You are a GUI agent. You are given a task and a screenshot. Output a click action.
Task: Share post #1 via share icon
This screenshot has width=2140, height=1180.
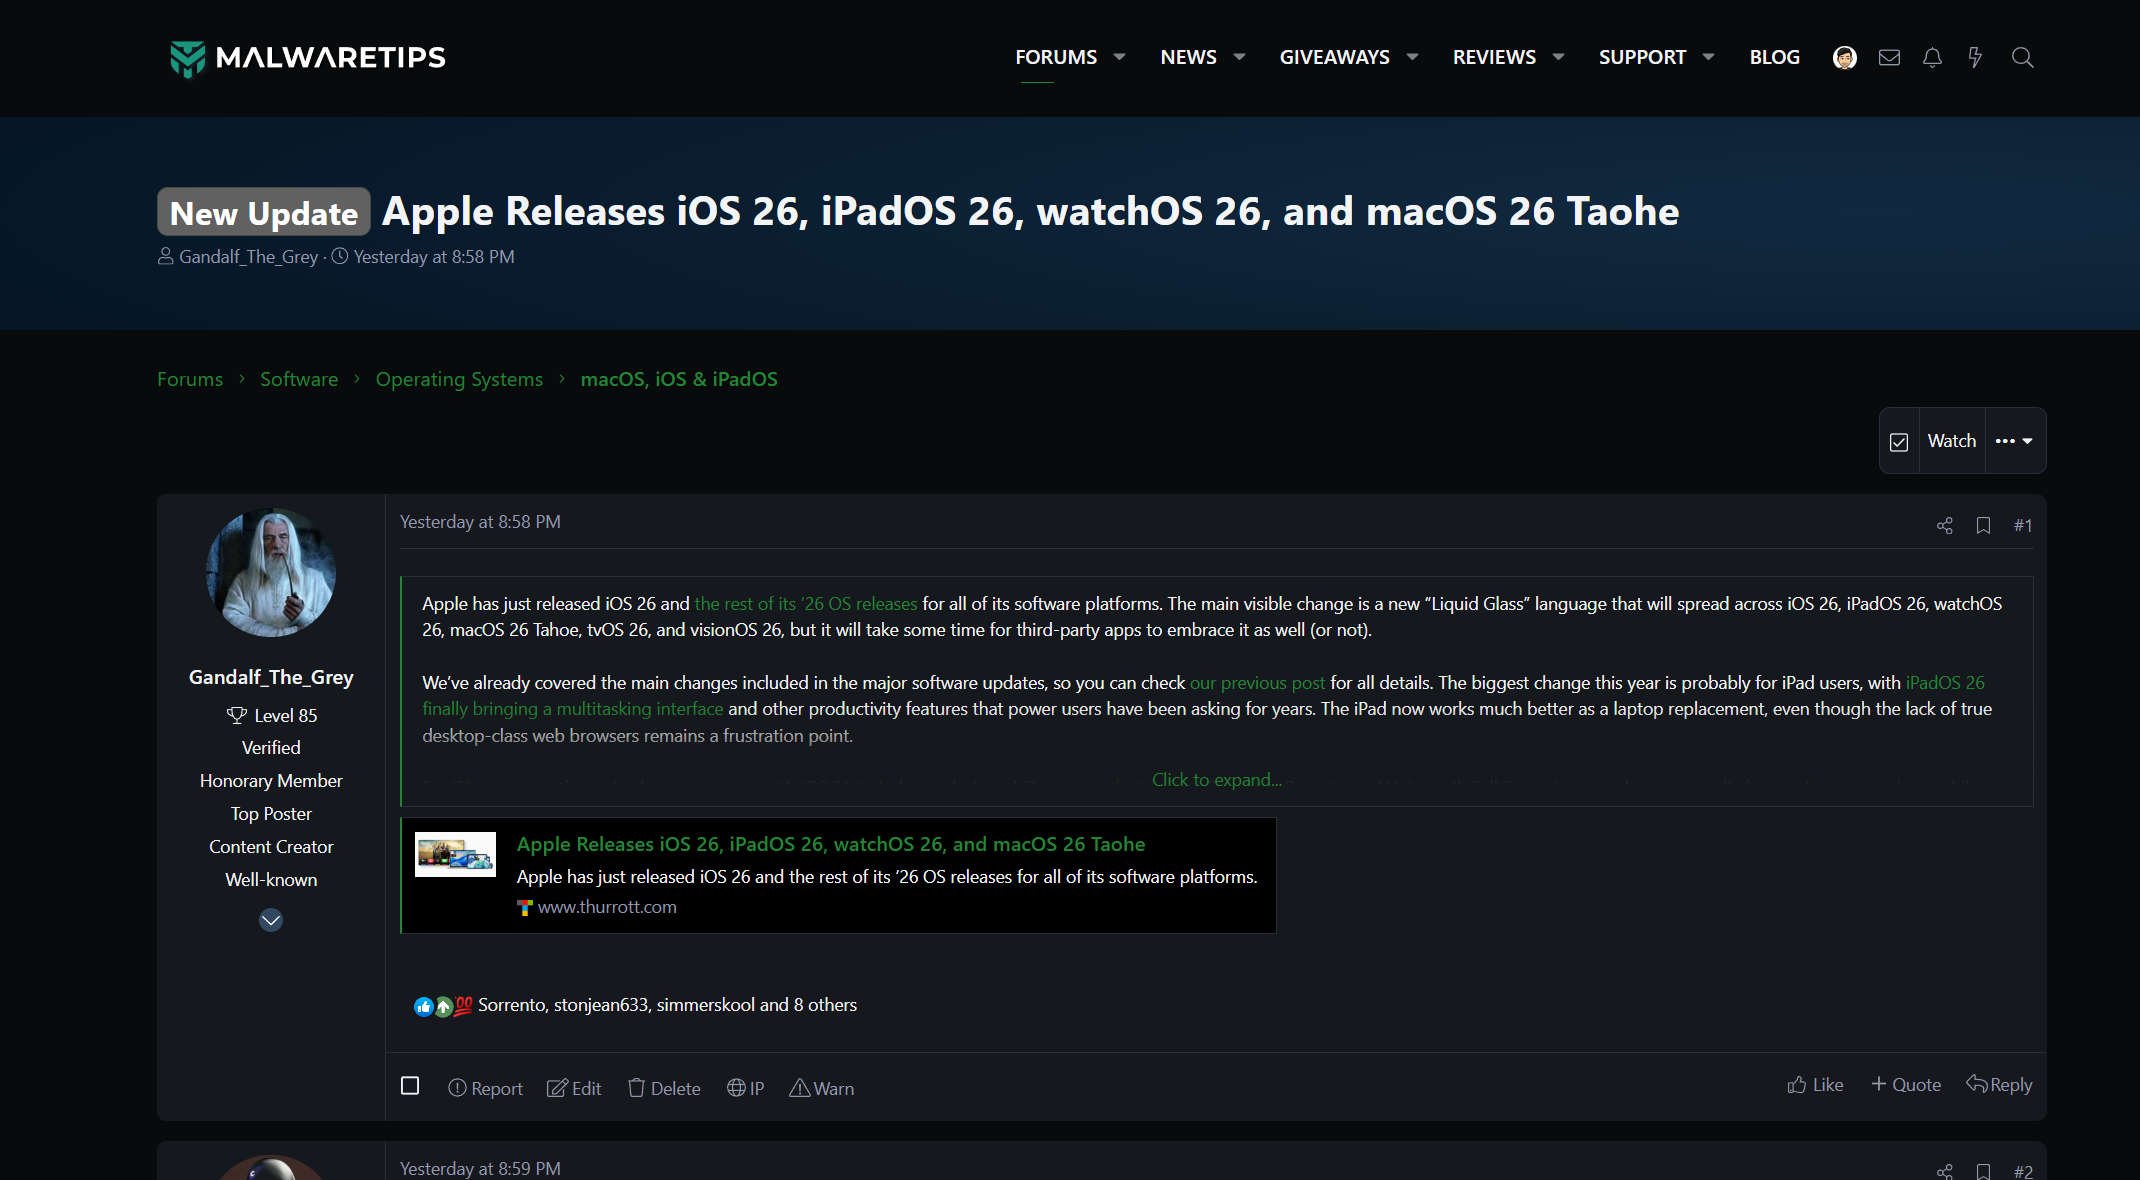point(1944,525)
